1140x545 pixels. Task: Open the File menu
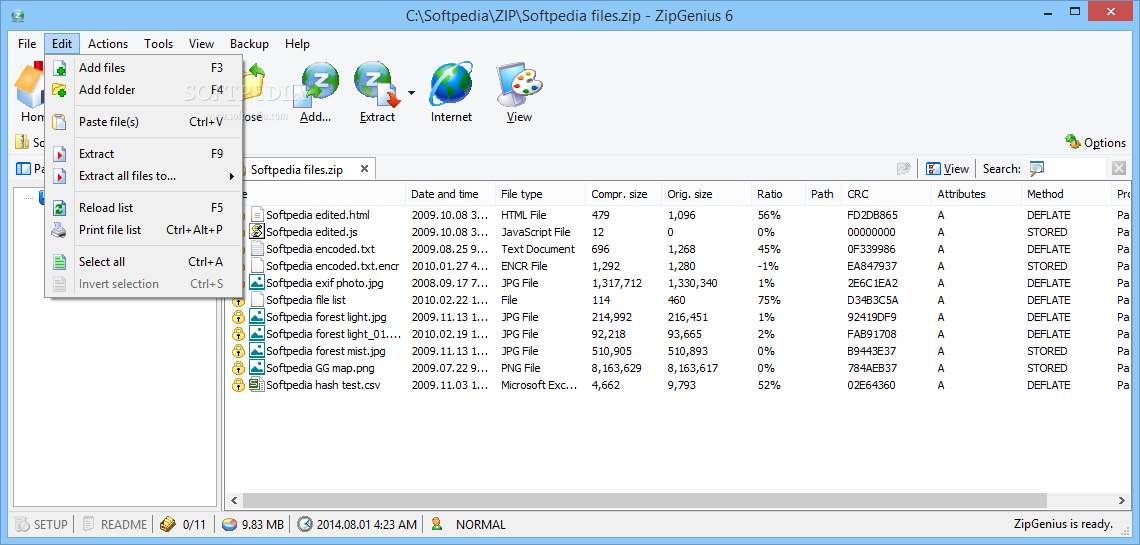27,44
